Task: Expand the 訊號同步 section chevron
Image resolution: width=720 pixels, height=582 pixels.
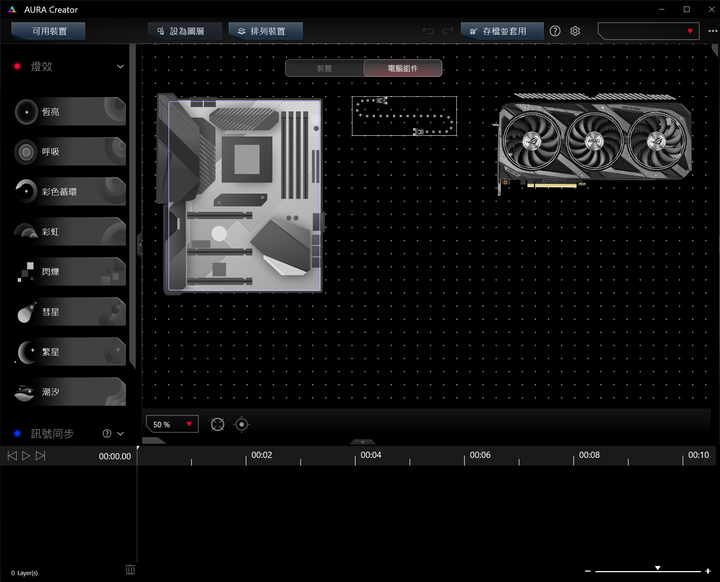Action: [120, 433]
